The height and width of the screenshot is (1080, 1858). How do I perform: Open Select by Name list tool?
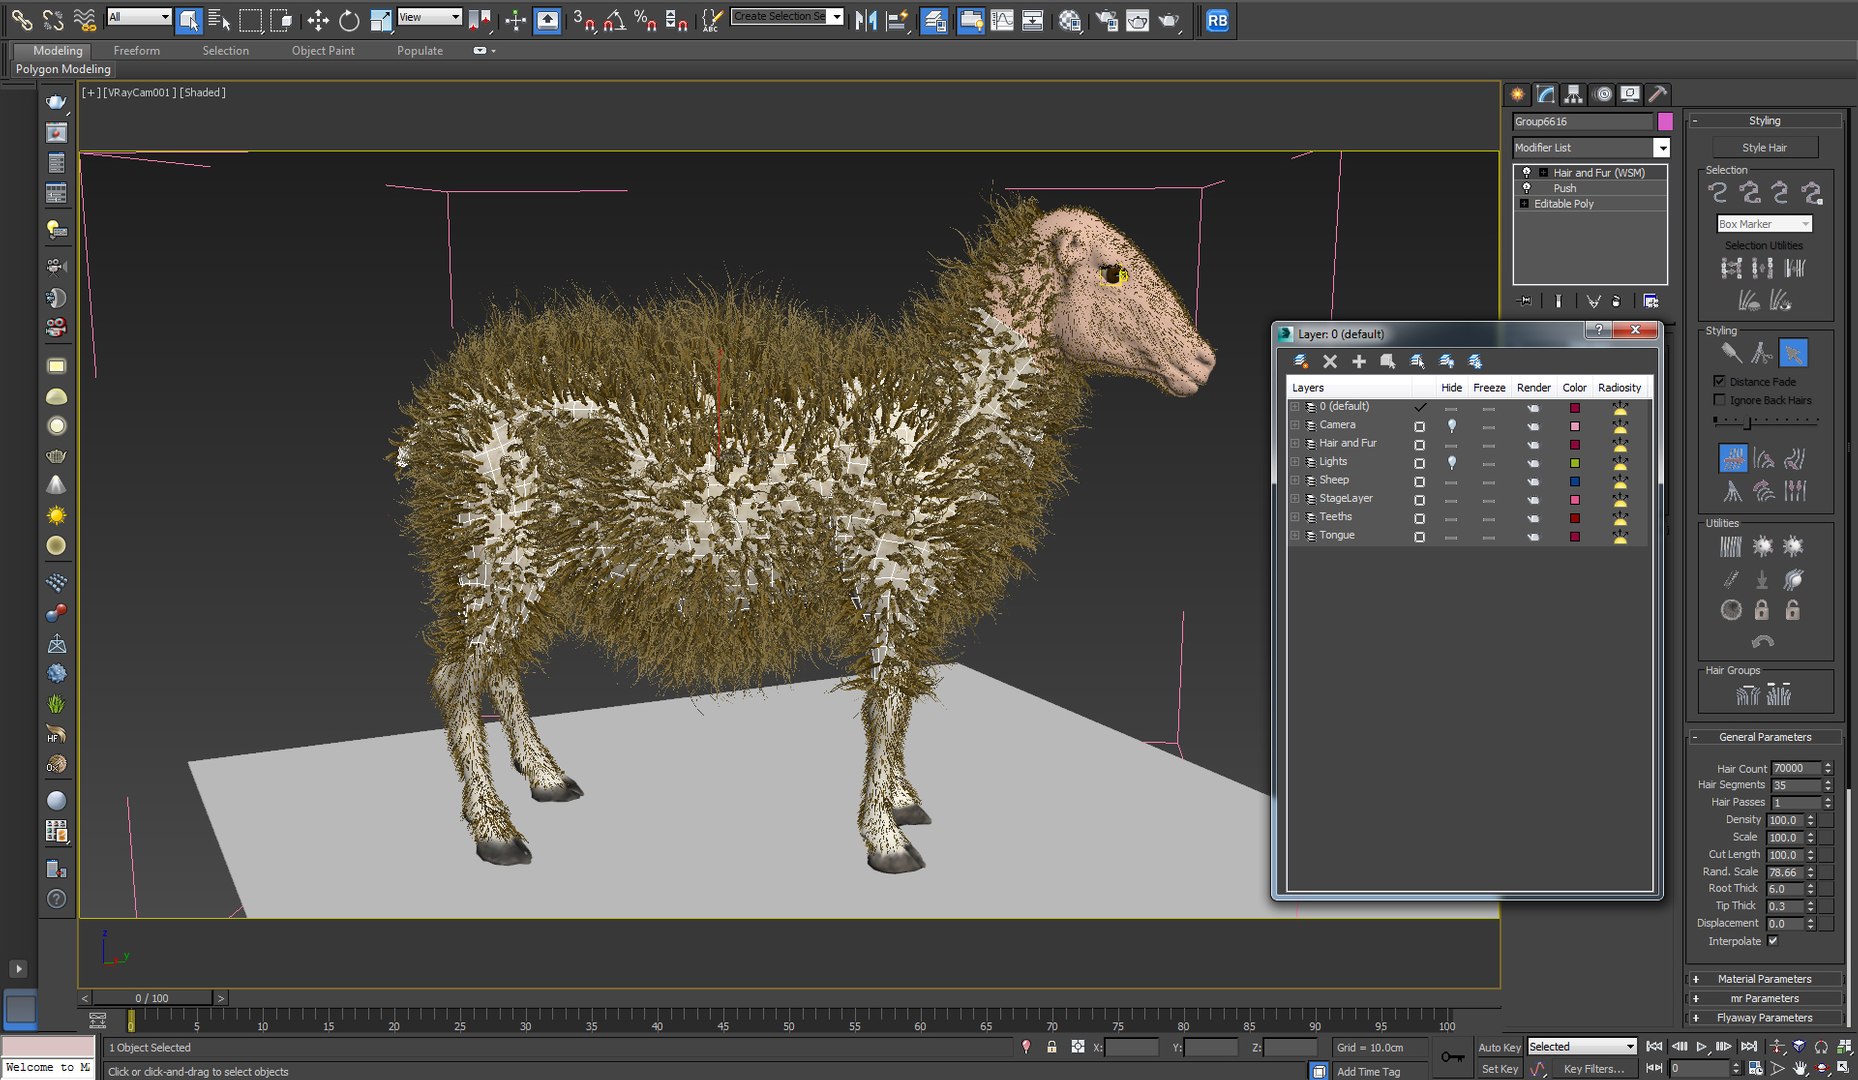pos(219,20)
